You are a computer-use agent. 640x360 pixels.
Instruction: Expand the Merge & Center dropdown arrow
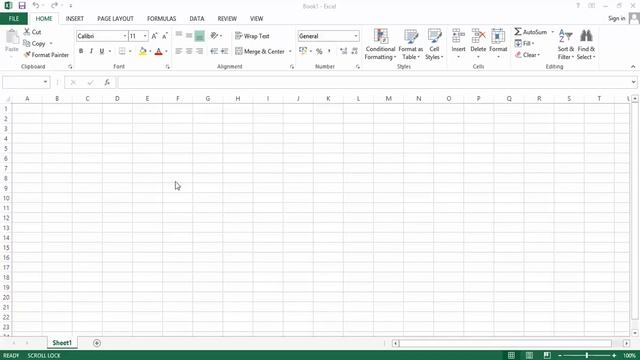click(290, 51)
